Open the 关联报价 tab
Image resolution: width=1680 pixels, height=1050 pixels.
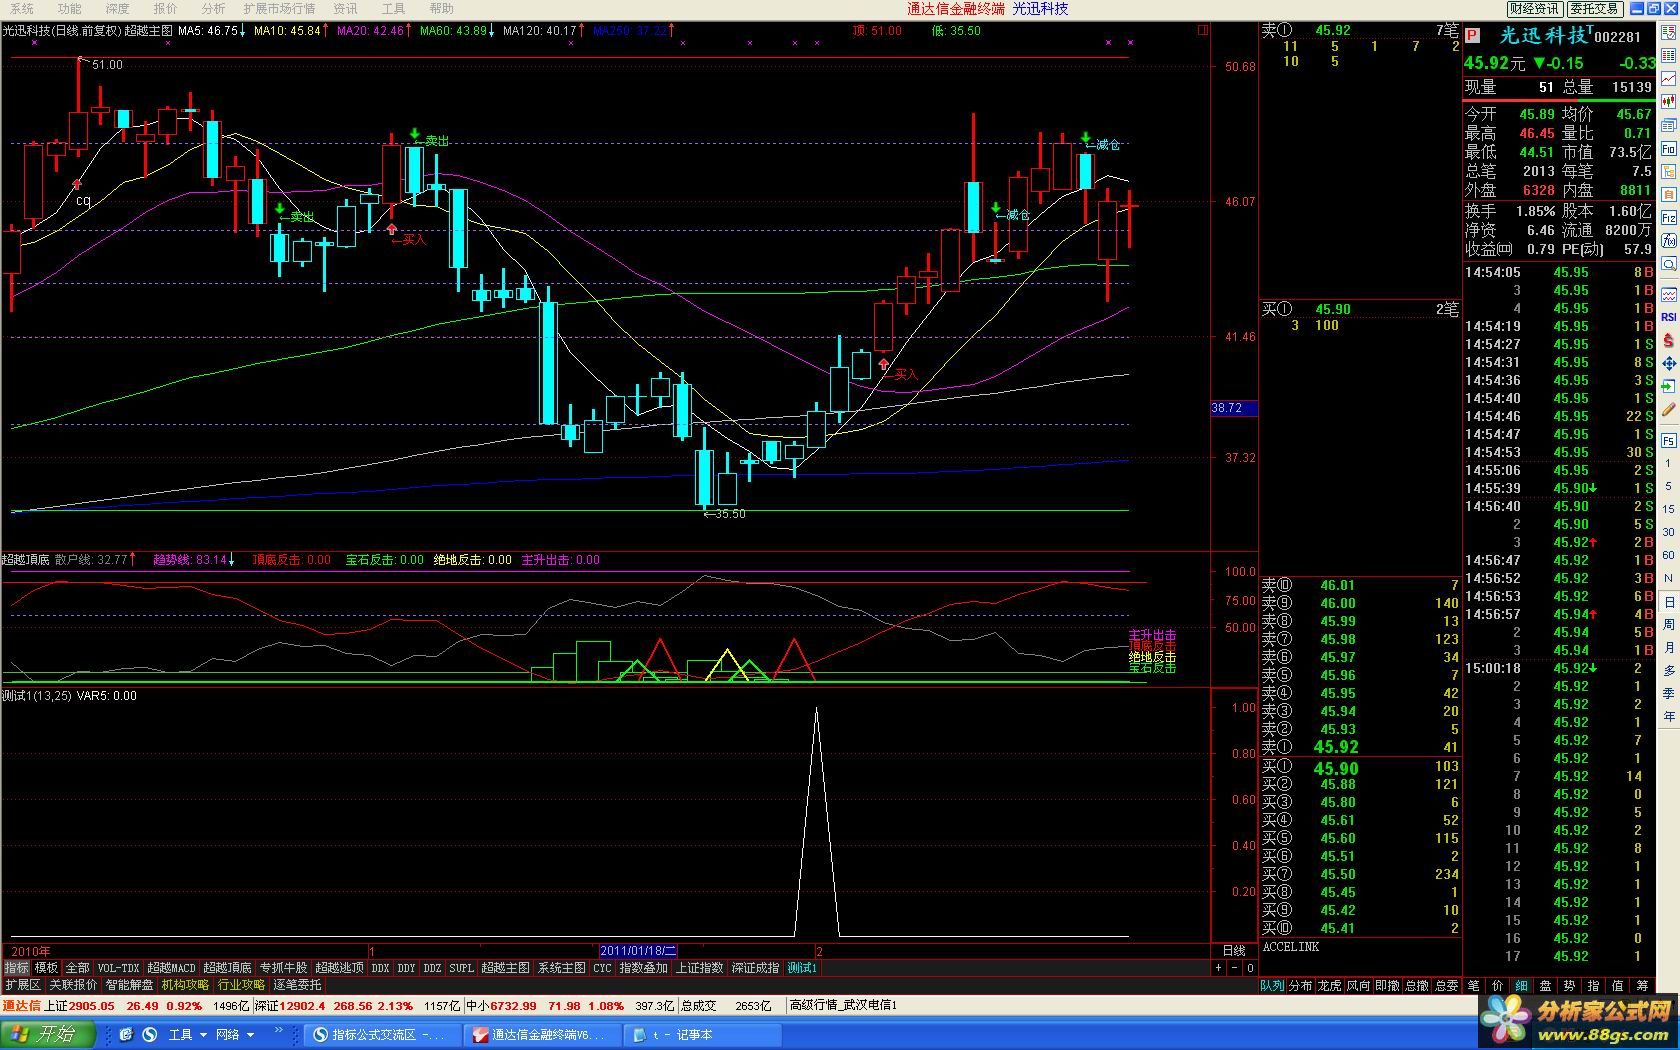(74, 985)
